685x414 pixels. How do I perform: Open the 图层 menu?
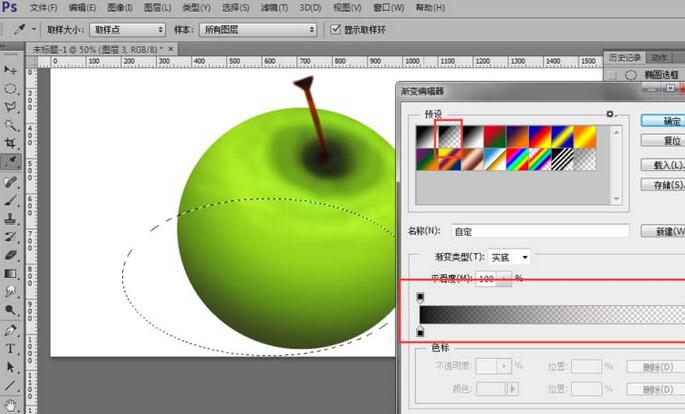click(x=154, y=7)
